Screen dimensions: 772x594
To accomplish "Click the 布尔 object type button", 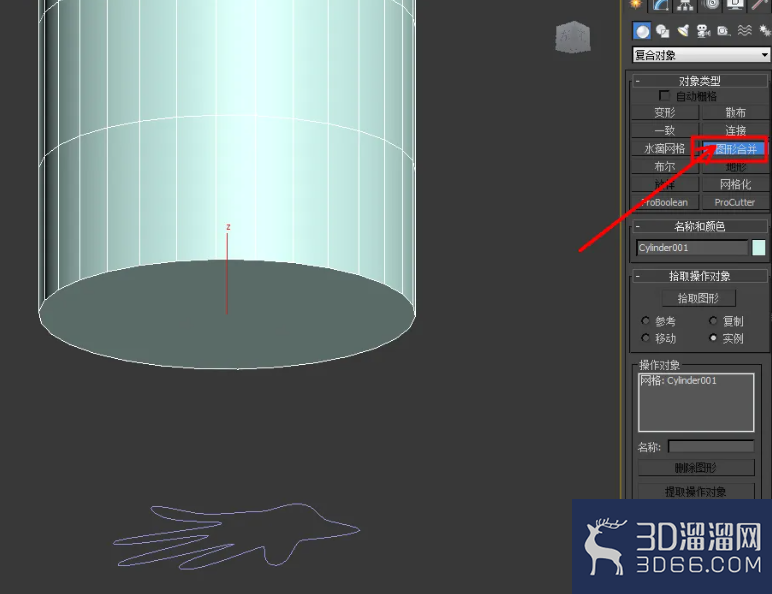I will [x=665, y=166].
